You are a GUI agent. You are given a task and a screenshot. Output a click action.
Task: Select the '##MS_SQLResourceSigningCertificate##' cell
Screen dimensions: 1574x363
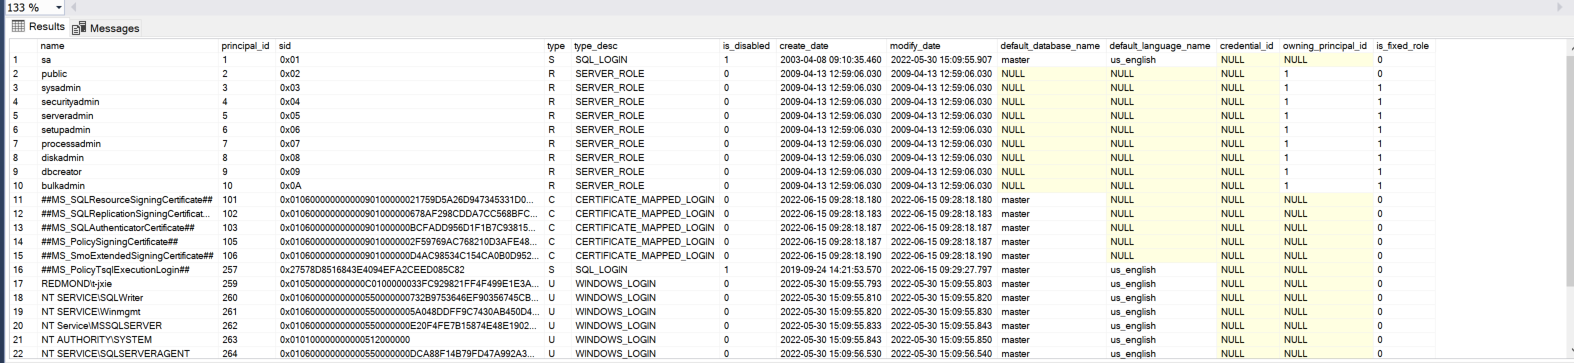coord(128,200)
